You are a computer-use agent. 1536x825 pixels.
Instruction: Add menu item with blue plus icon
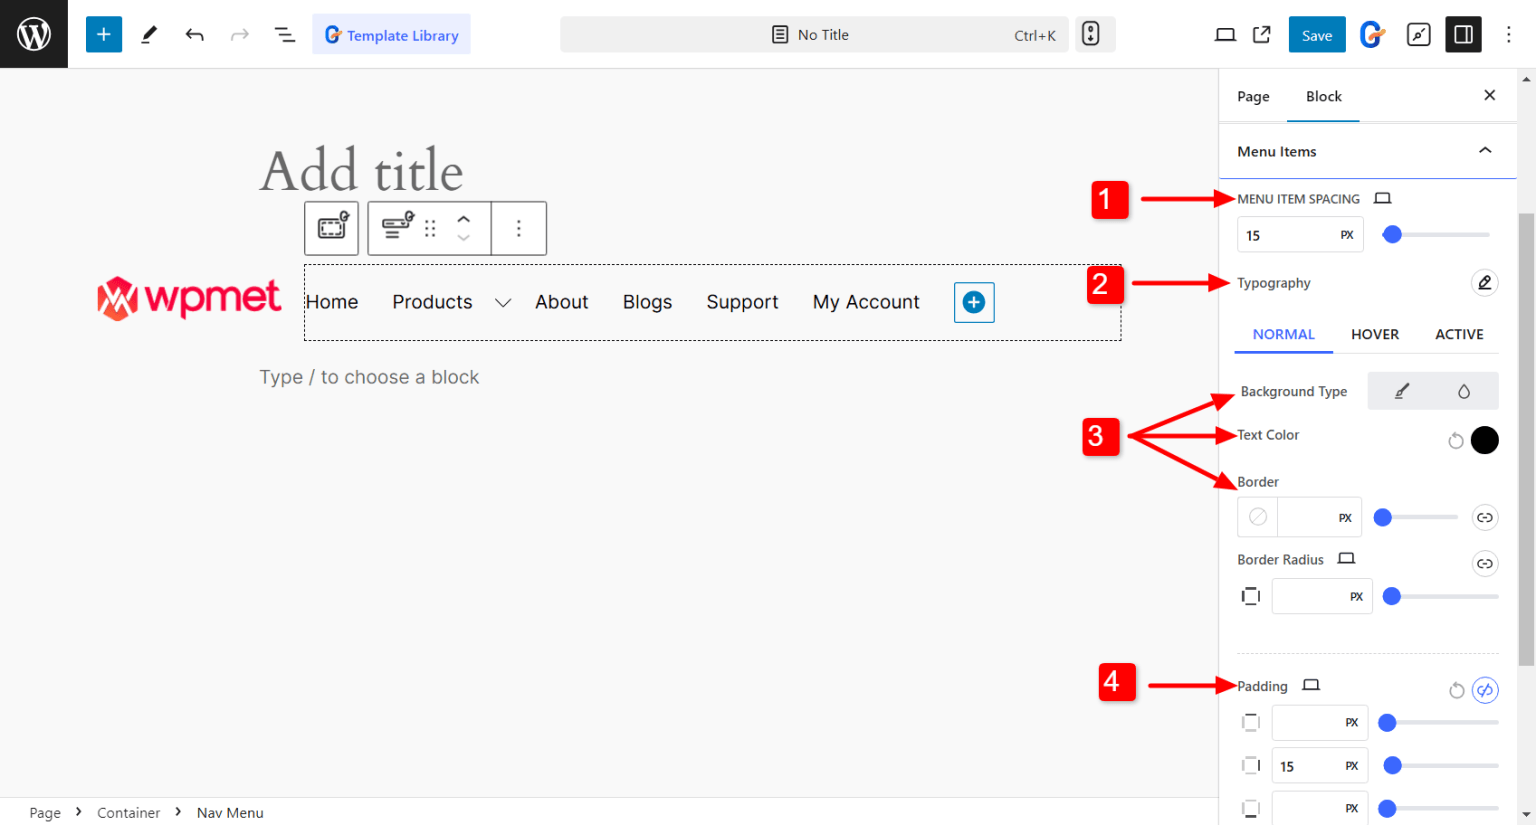pyautogui.click(x=974, y=302)
